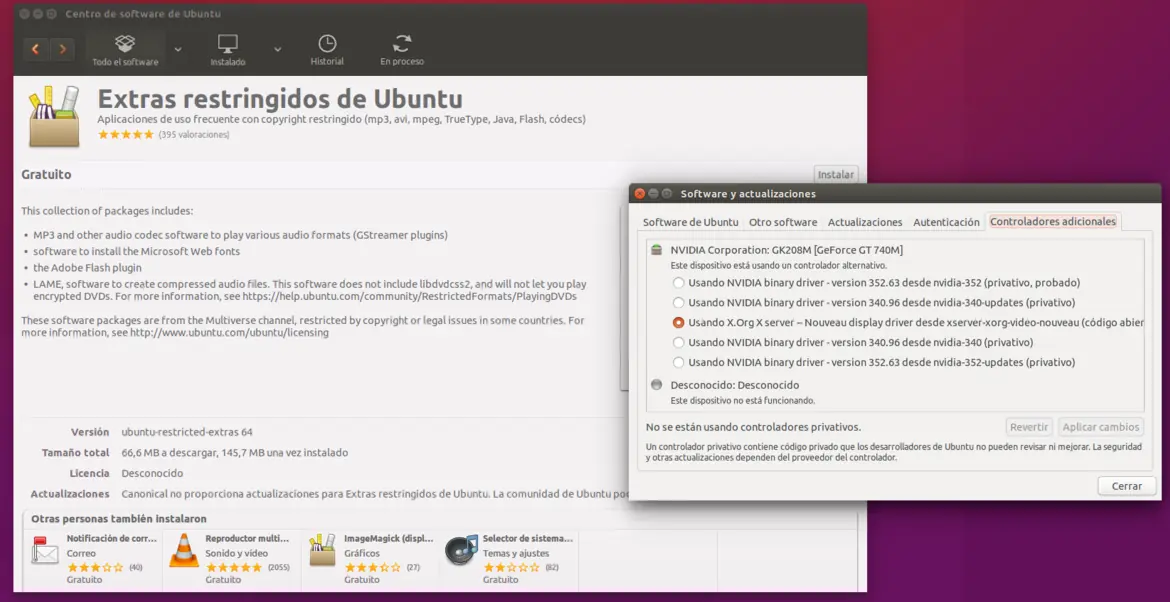The image size is (1170, 602).
Task: Click the five-star rating of Extras restringidos
Action: [x=125, y=135]
